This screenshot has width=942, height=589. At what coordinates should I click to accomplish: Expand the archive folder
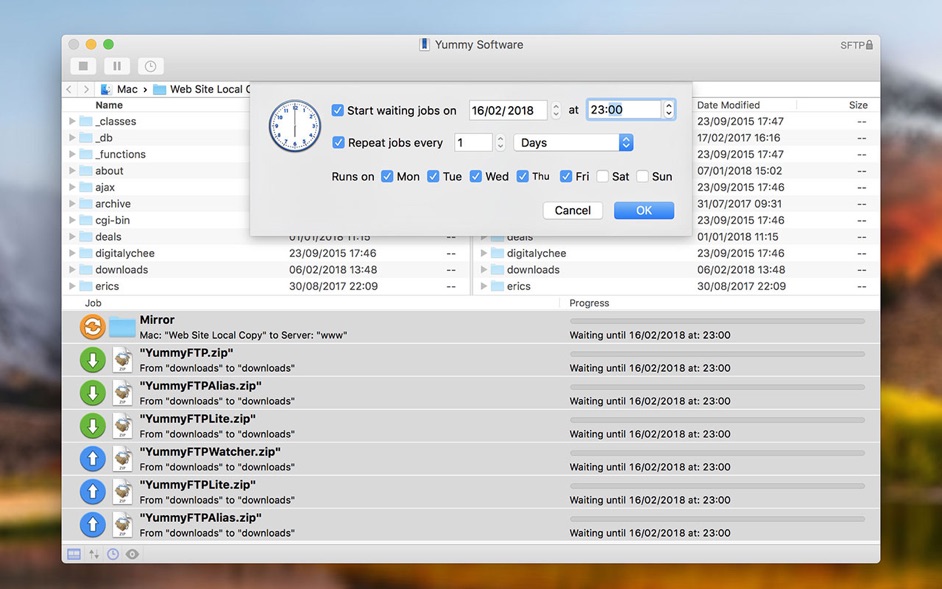pos(72,204)
